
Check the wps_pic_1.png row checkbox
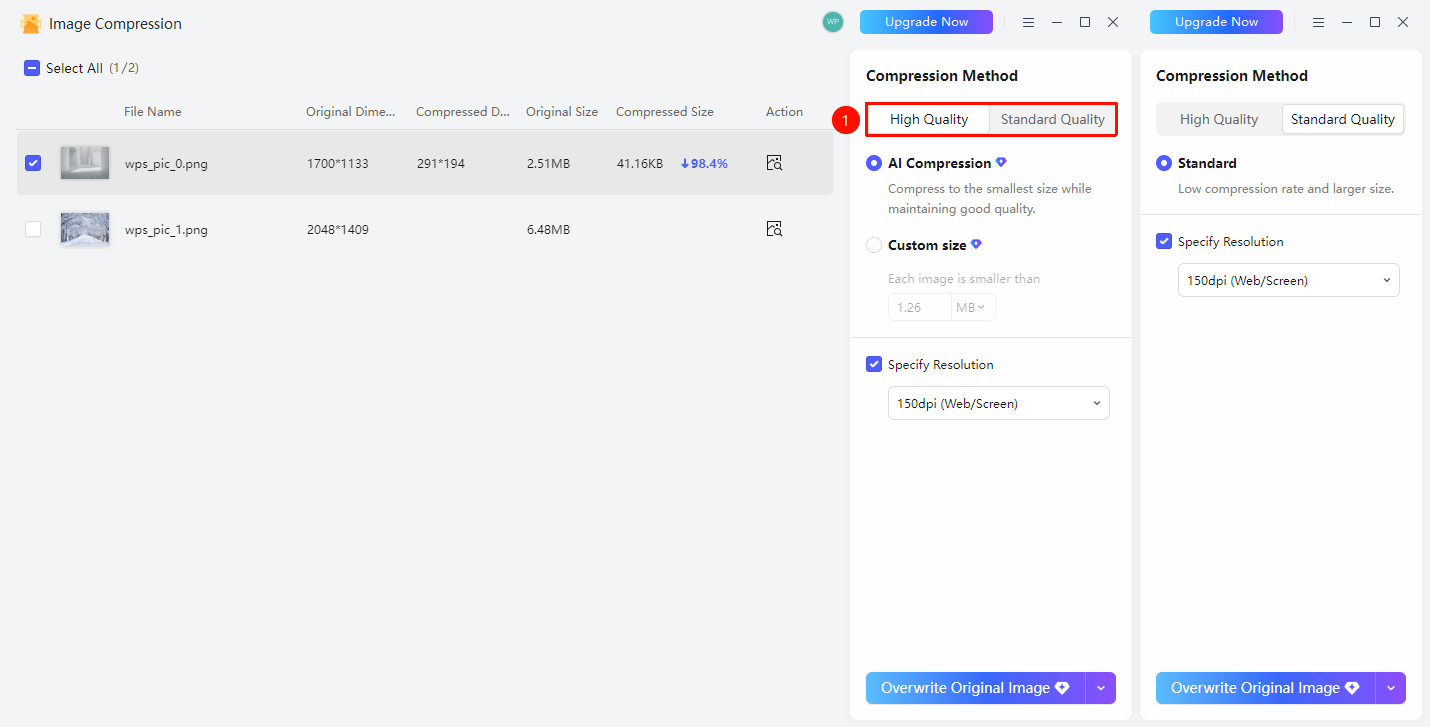(x=33, y=229)
